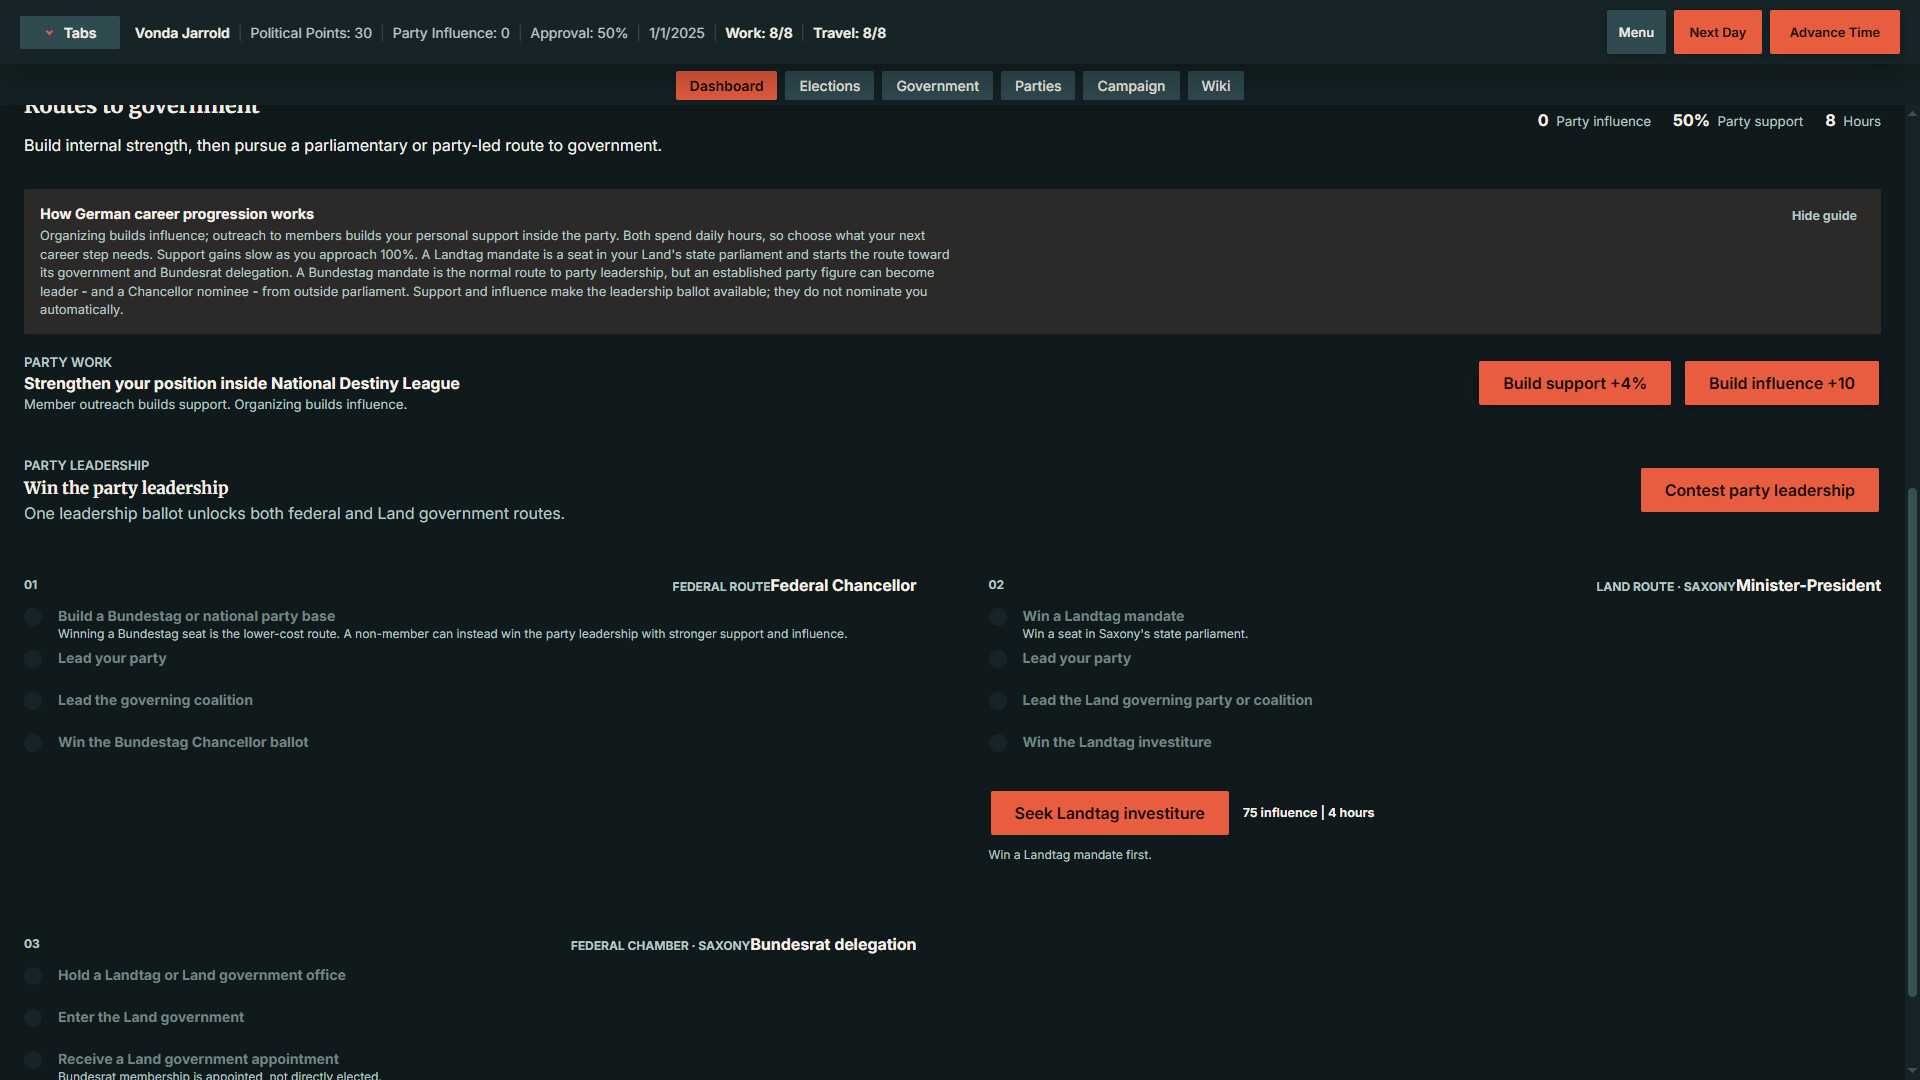Click the player name Vonda Jarrold
The height and width of the screenshot is (1080, 1920).
point(182,33)
